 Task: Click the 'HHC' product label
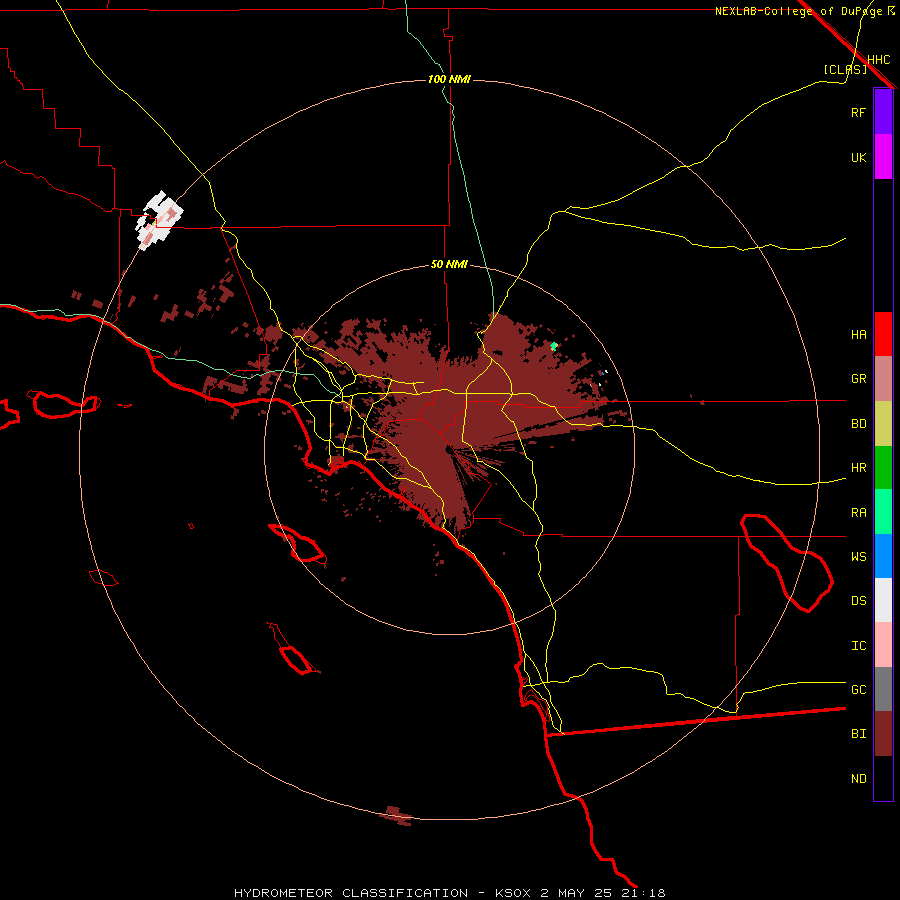click(x=878, y=60)
